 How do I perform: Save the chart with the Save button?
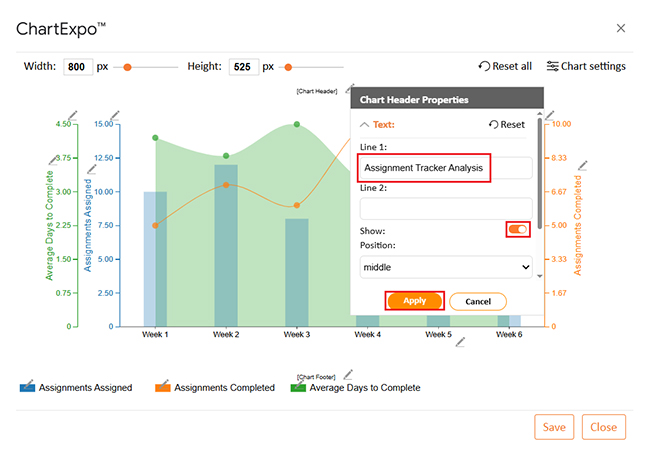tap(554, 427)
